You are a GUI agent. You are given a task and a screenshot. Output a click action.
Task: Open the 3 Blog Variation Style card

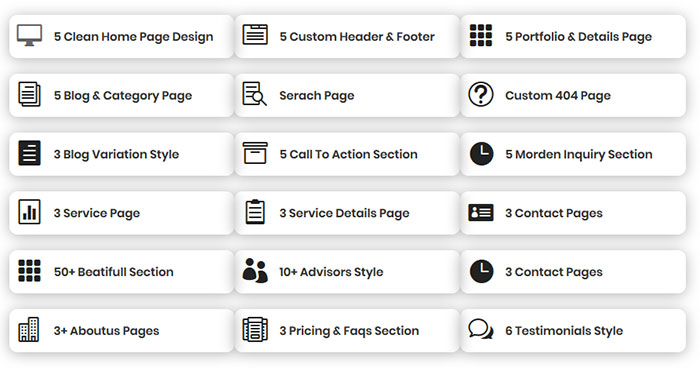coord(121,154)
